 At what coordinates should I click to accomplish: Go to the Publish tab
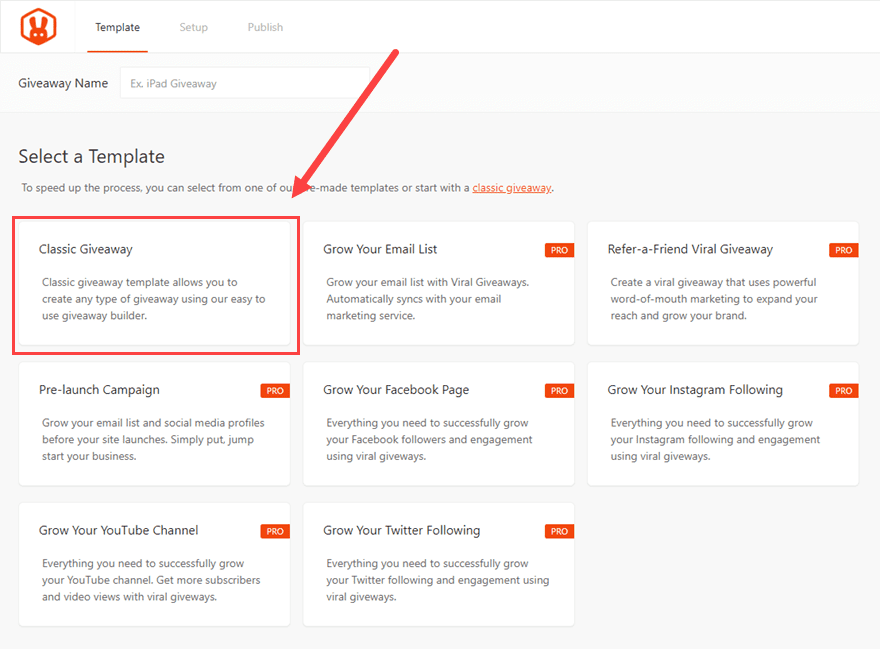[x=265, y=27]
